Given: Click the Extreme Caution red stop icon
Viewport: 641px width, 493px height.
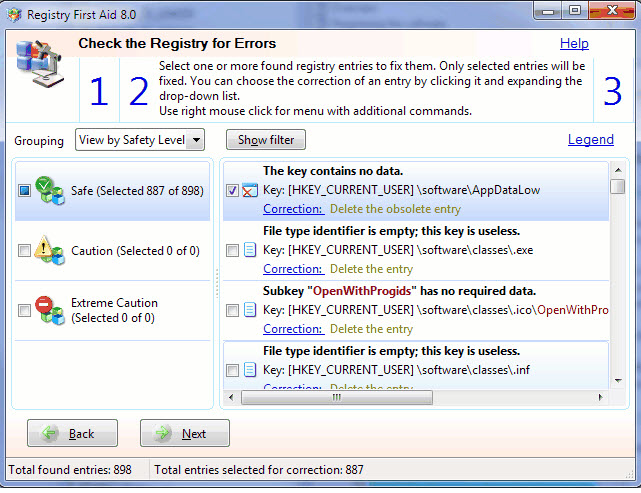Looking at the screenshot, I should click(x=49, y=310).
